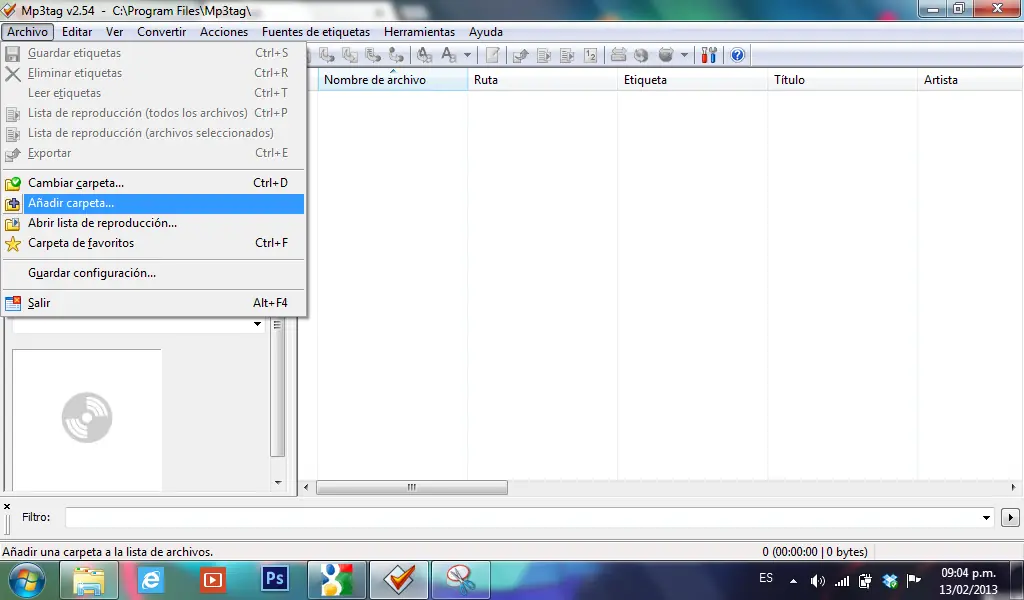Select Abrir lista de reproducción... entry

coord(153,223)
